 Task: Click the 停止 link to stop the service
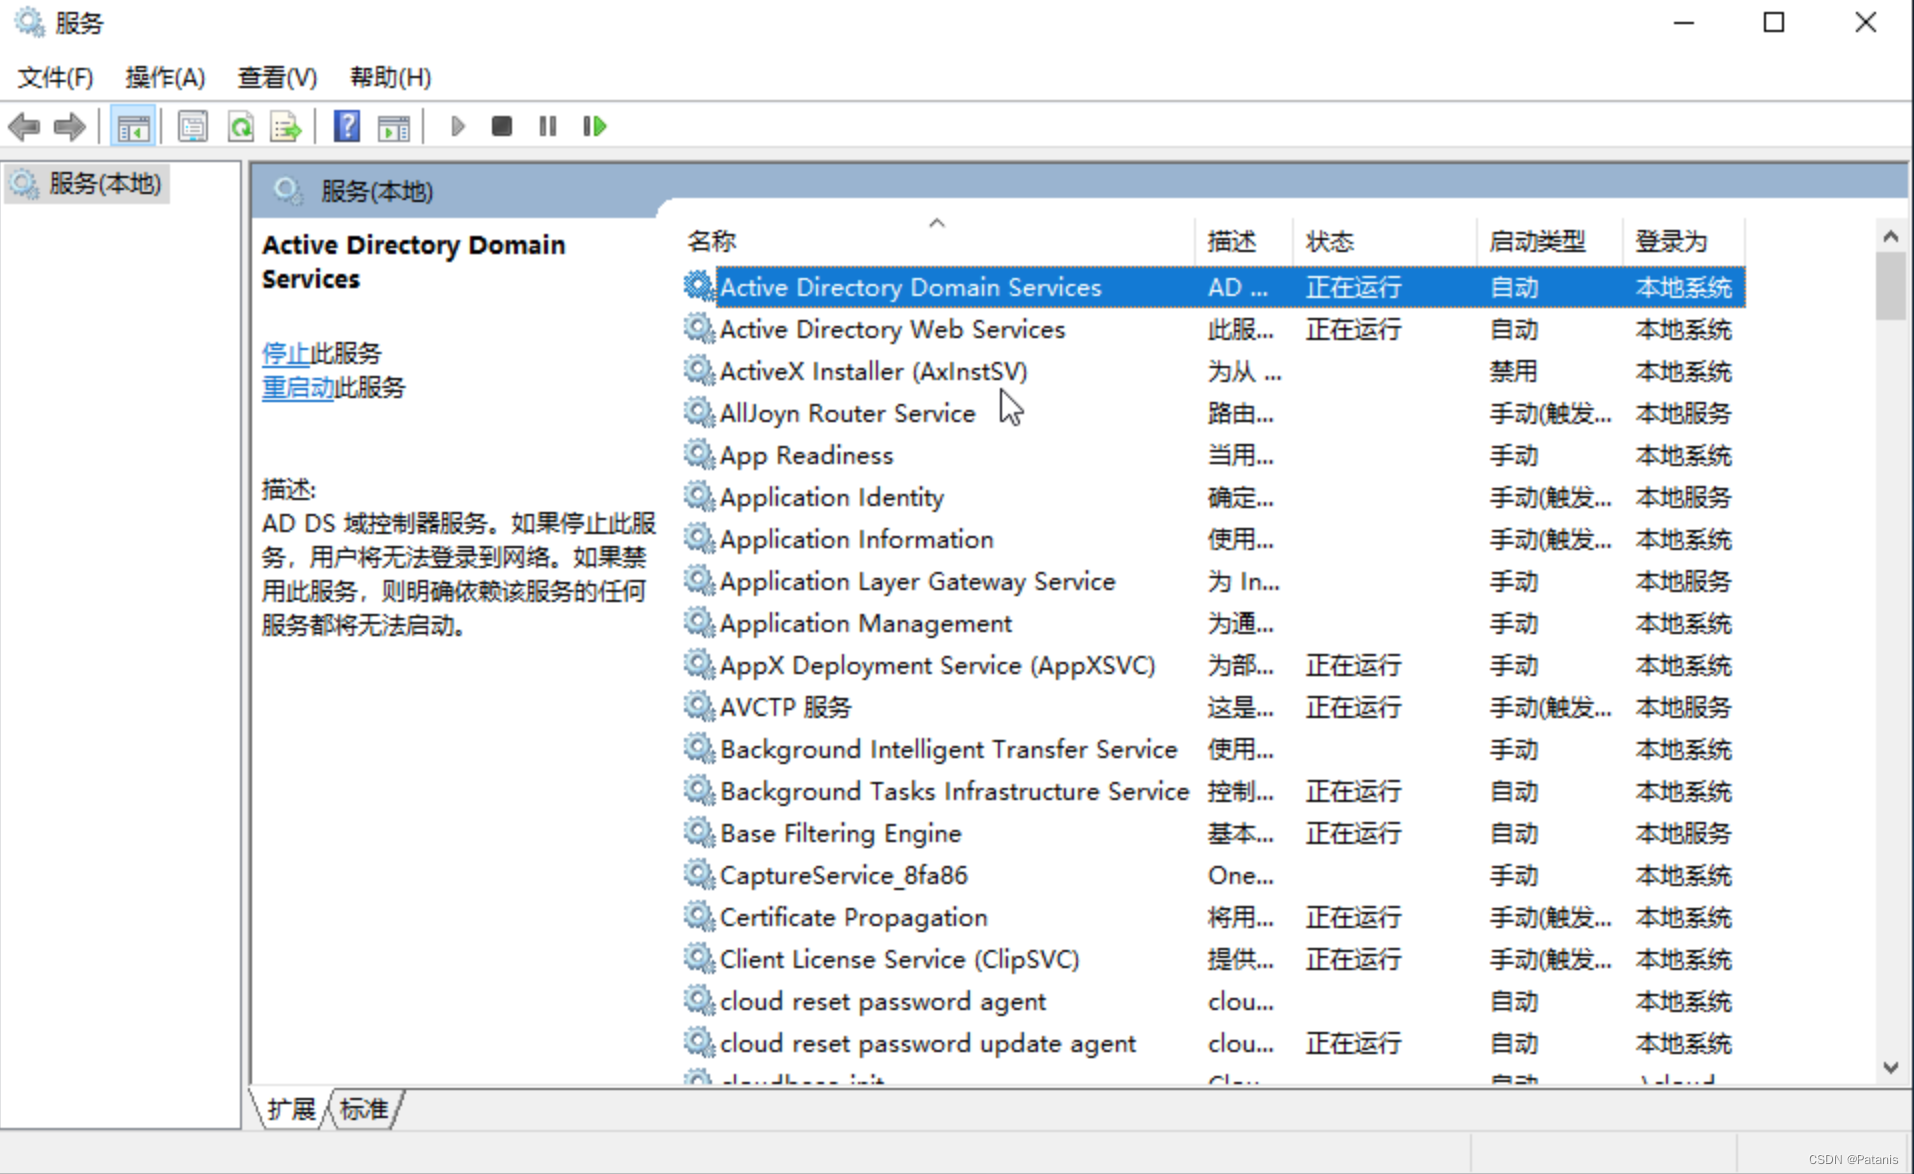(286, 353)
